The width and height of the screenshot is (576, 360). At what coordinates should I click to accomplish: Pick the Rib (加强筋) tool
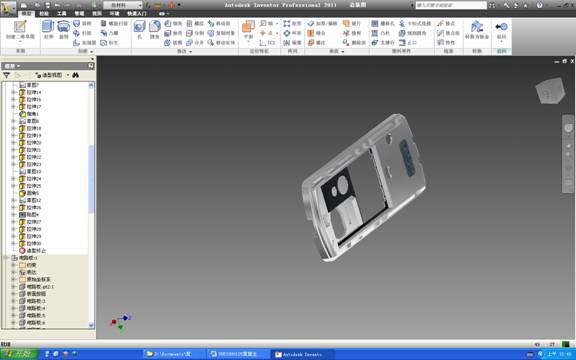pyautogui.click(x=84, y=43)
